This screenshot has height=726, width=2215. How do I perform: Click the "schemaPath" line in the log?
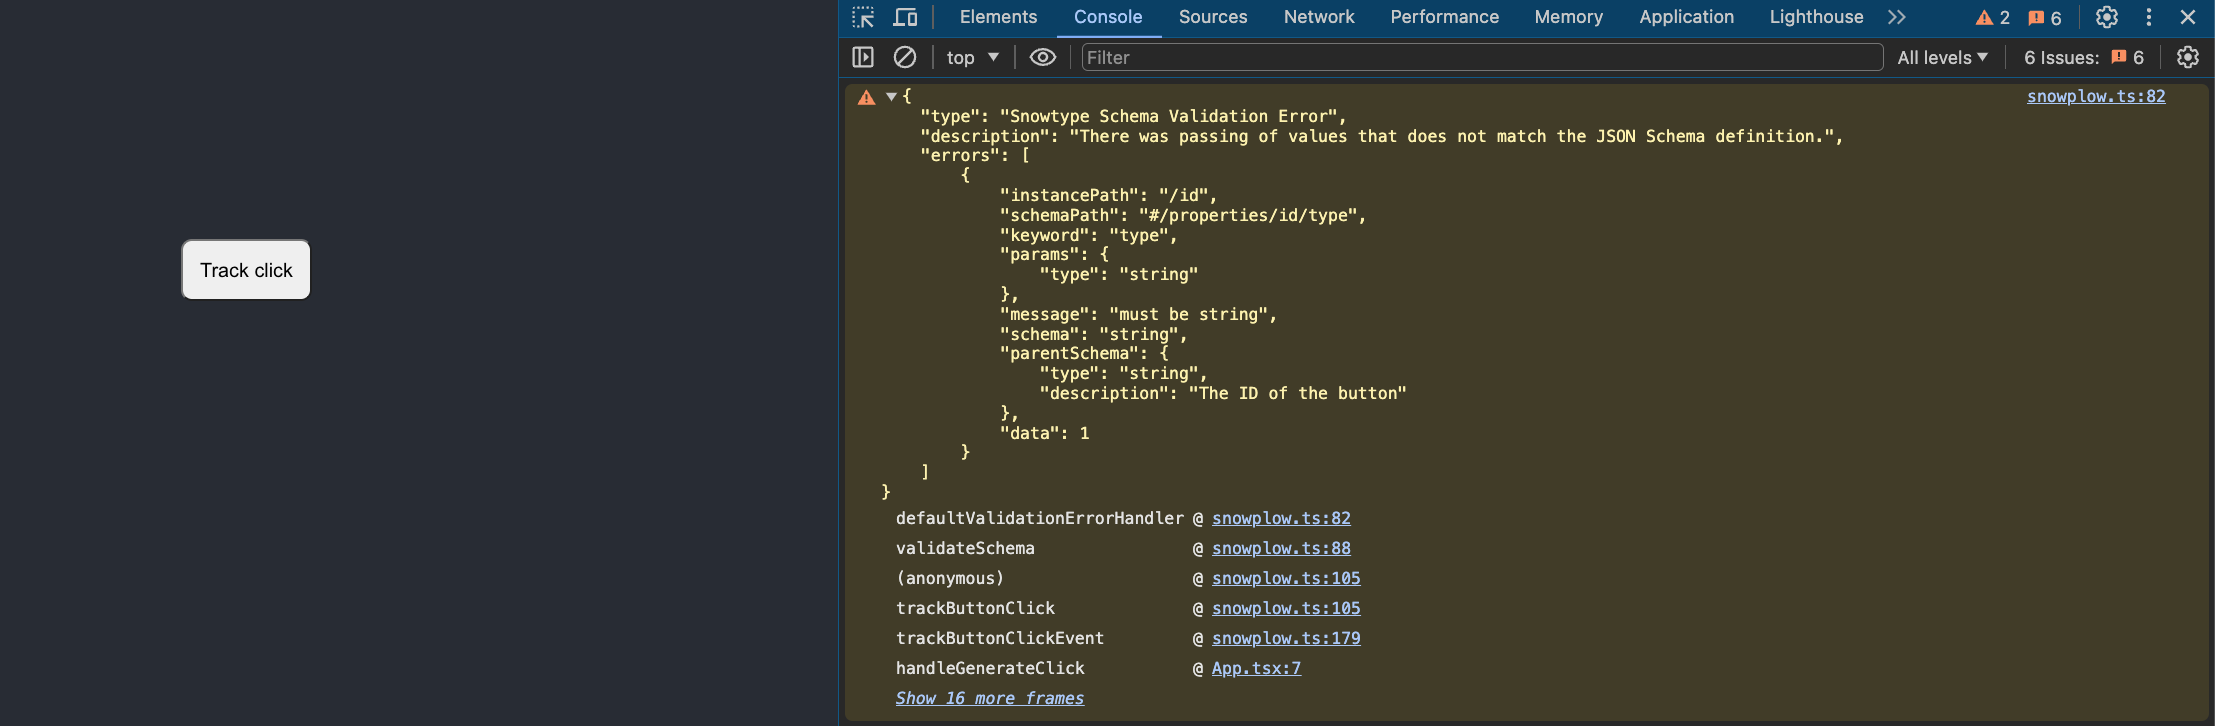[x=1183, y=215]
